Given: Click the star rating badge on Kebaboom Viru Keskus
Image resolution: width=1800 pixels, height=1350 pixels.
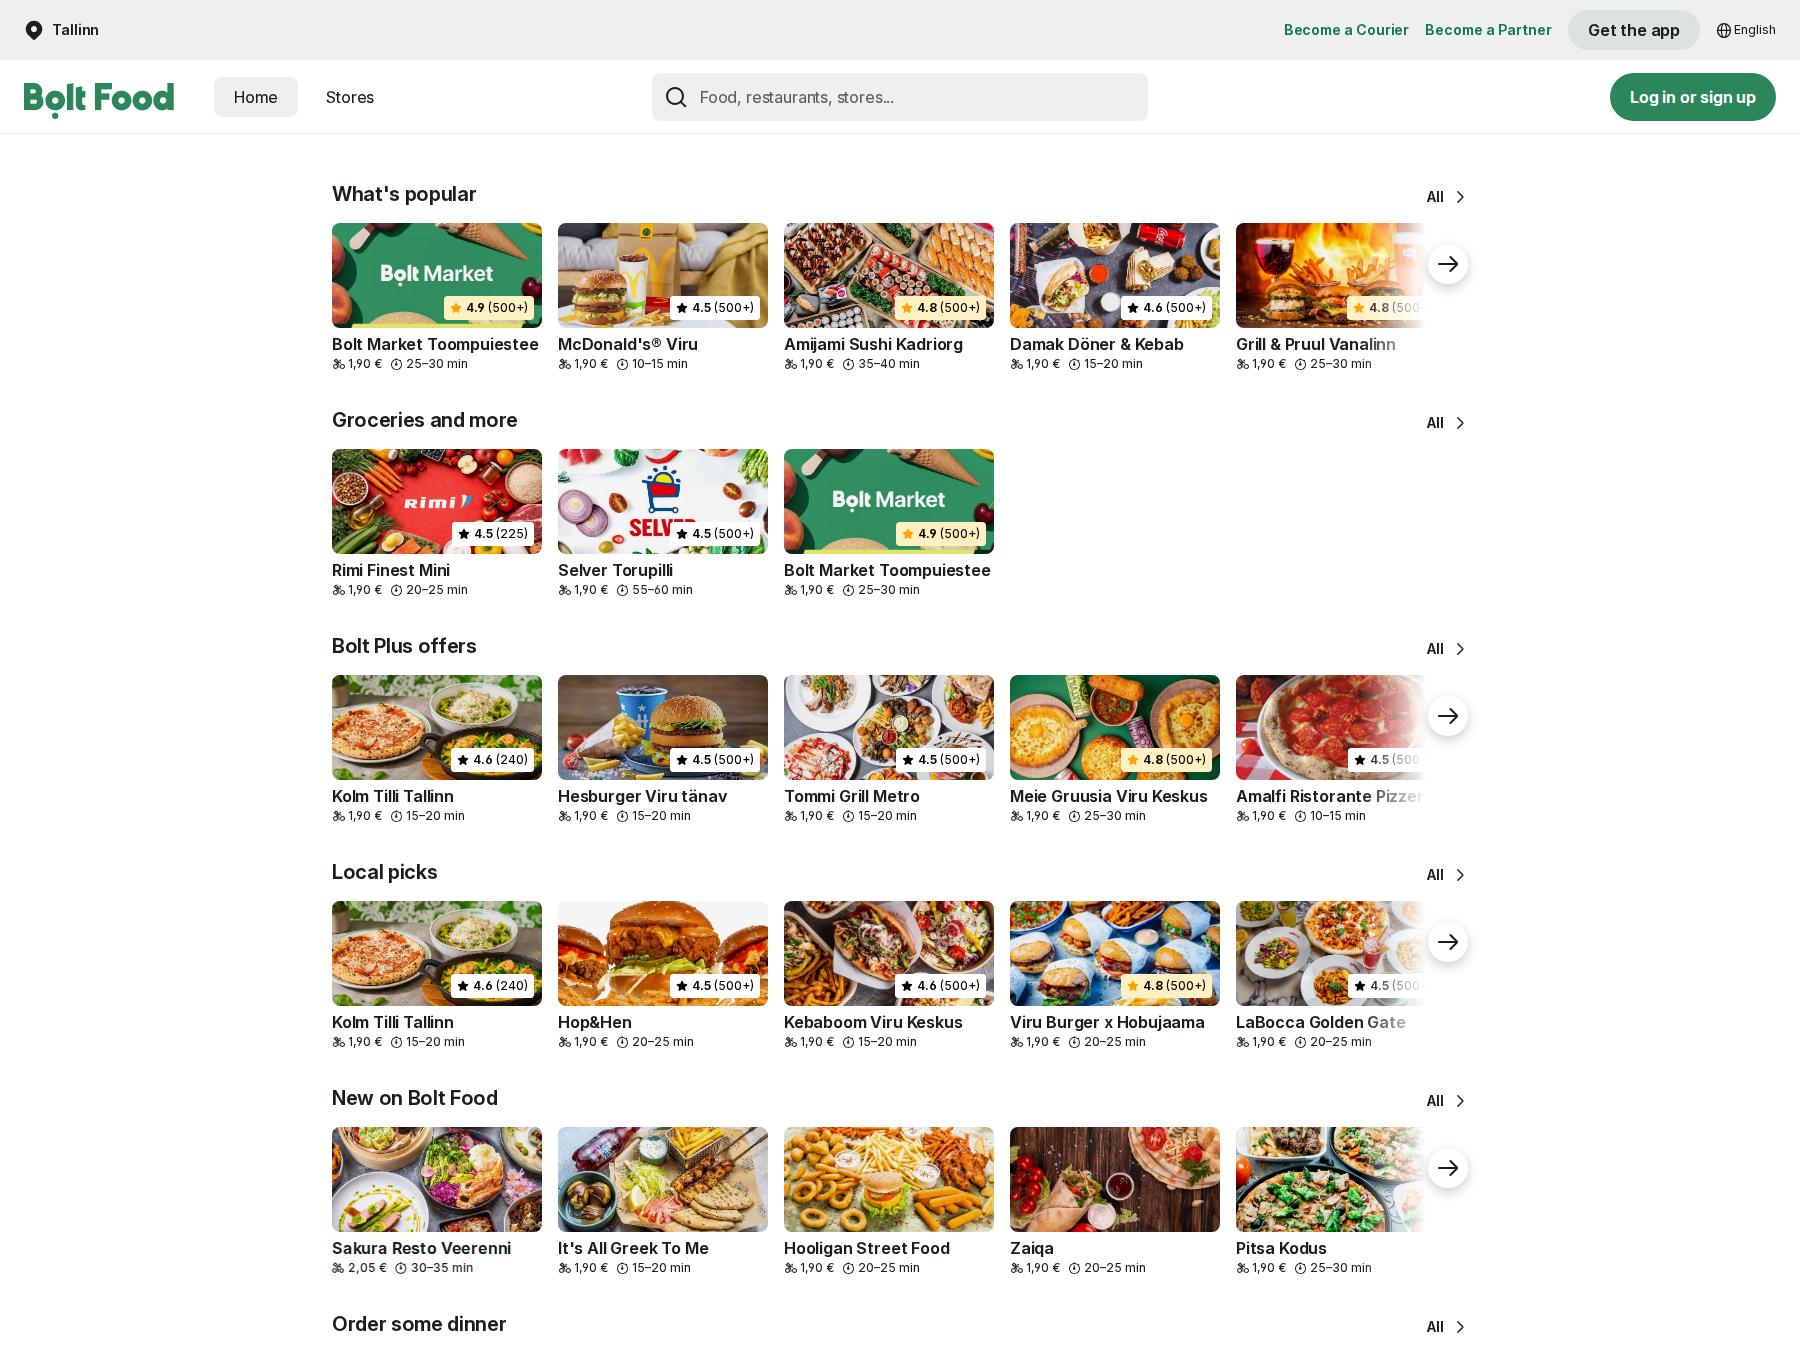Looking at the screenshot, I should coord(941,986).
